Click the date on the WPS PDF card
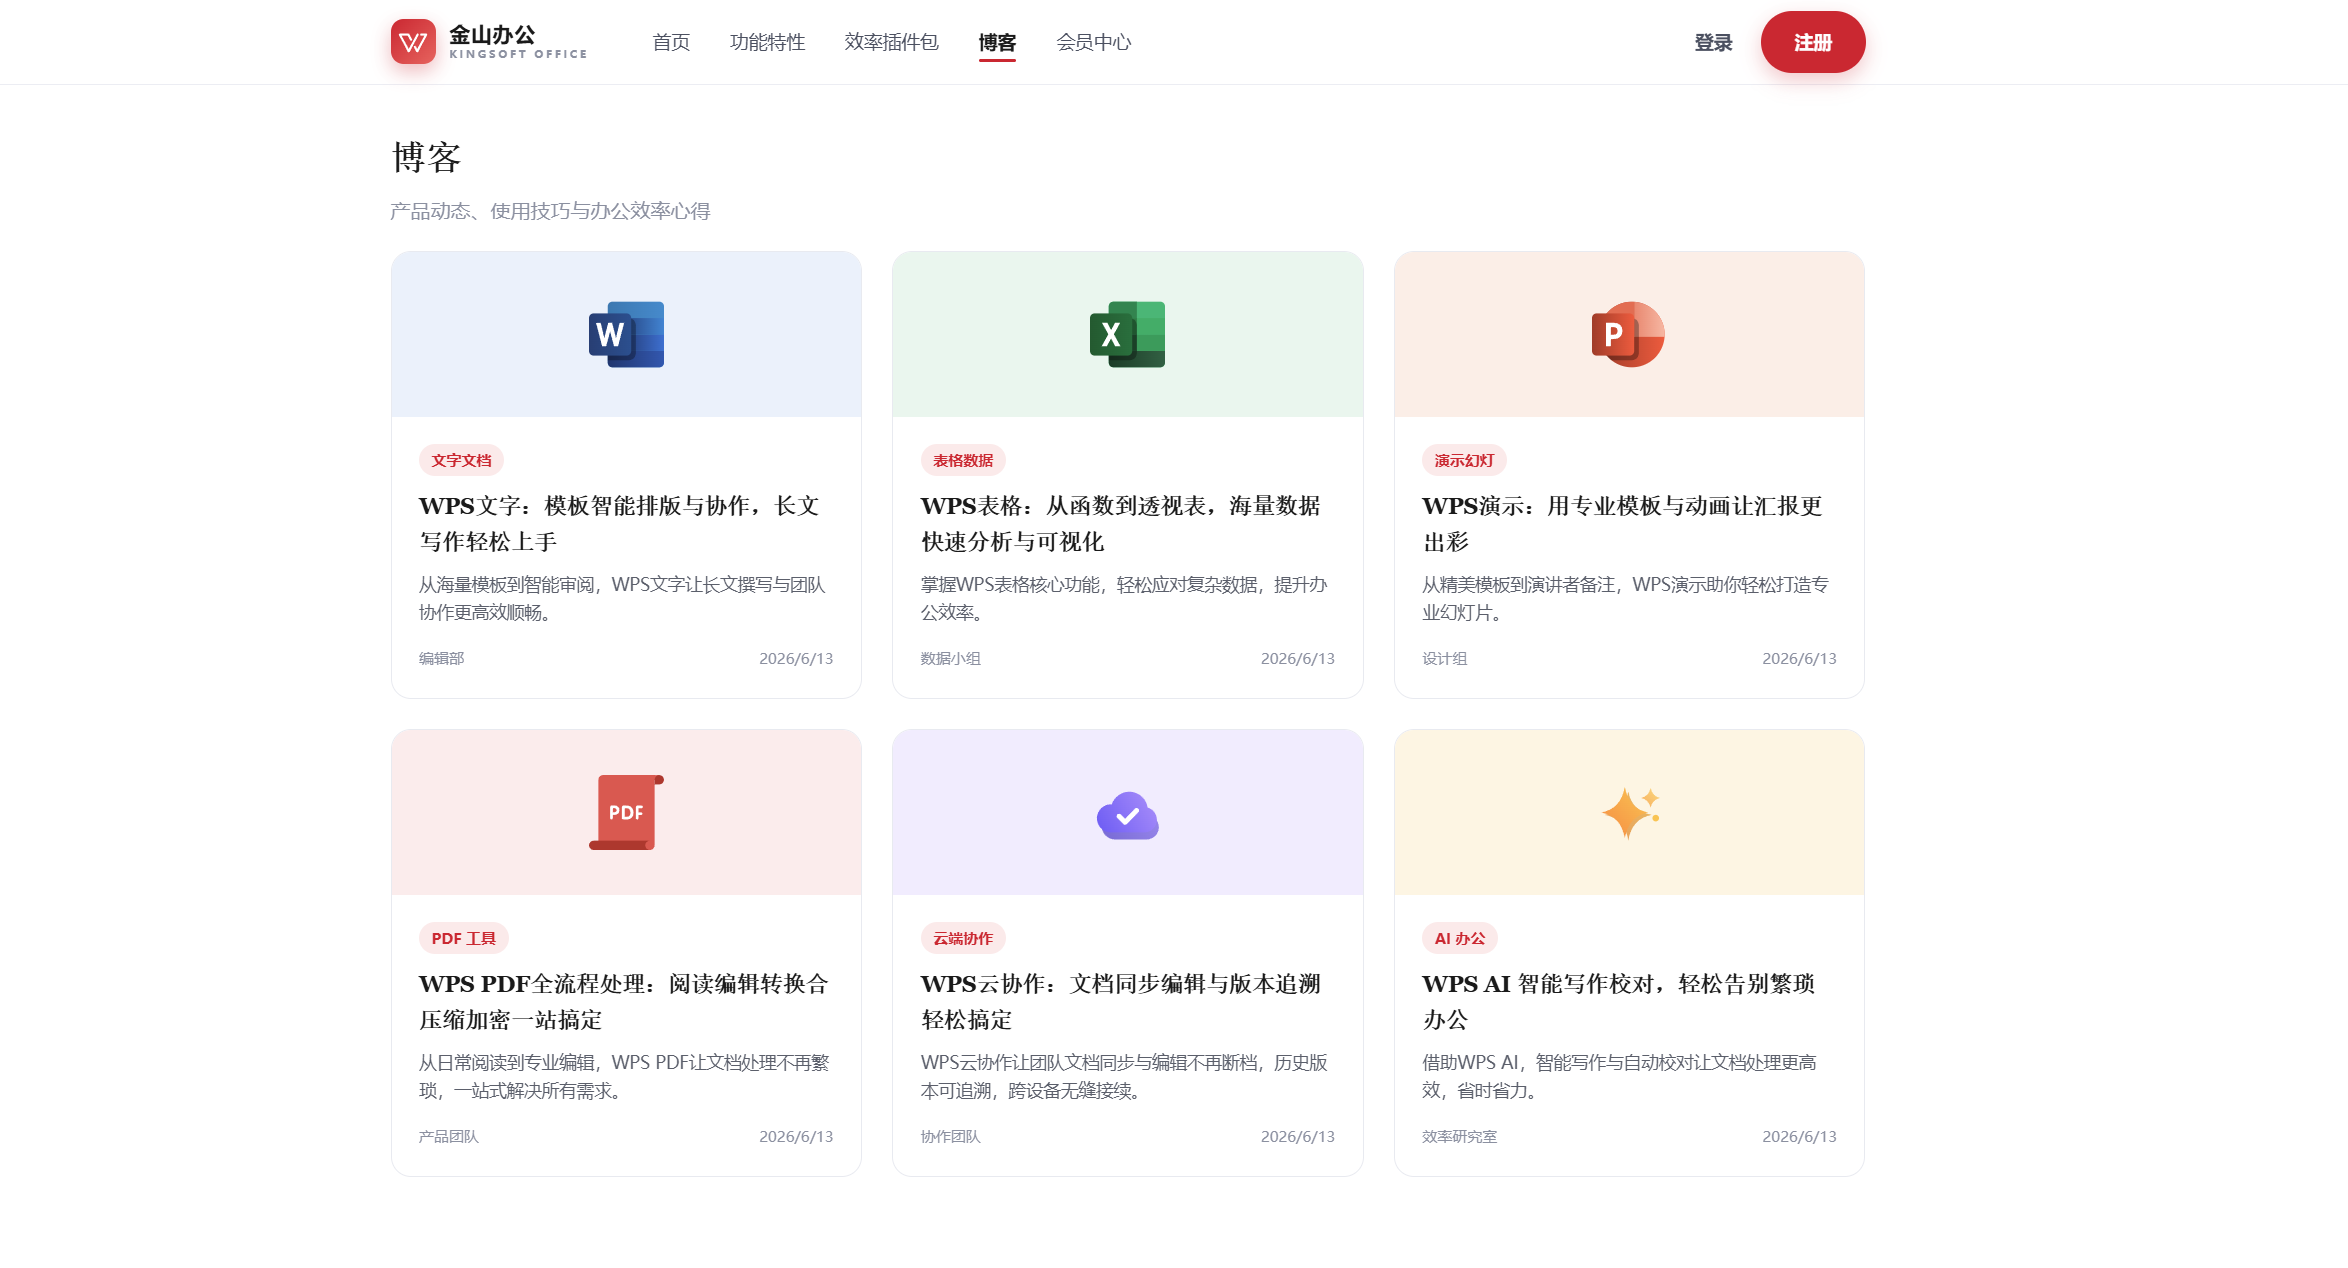The height and width of the screenshot is (1268, 2348). (x=796, y=1136)
